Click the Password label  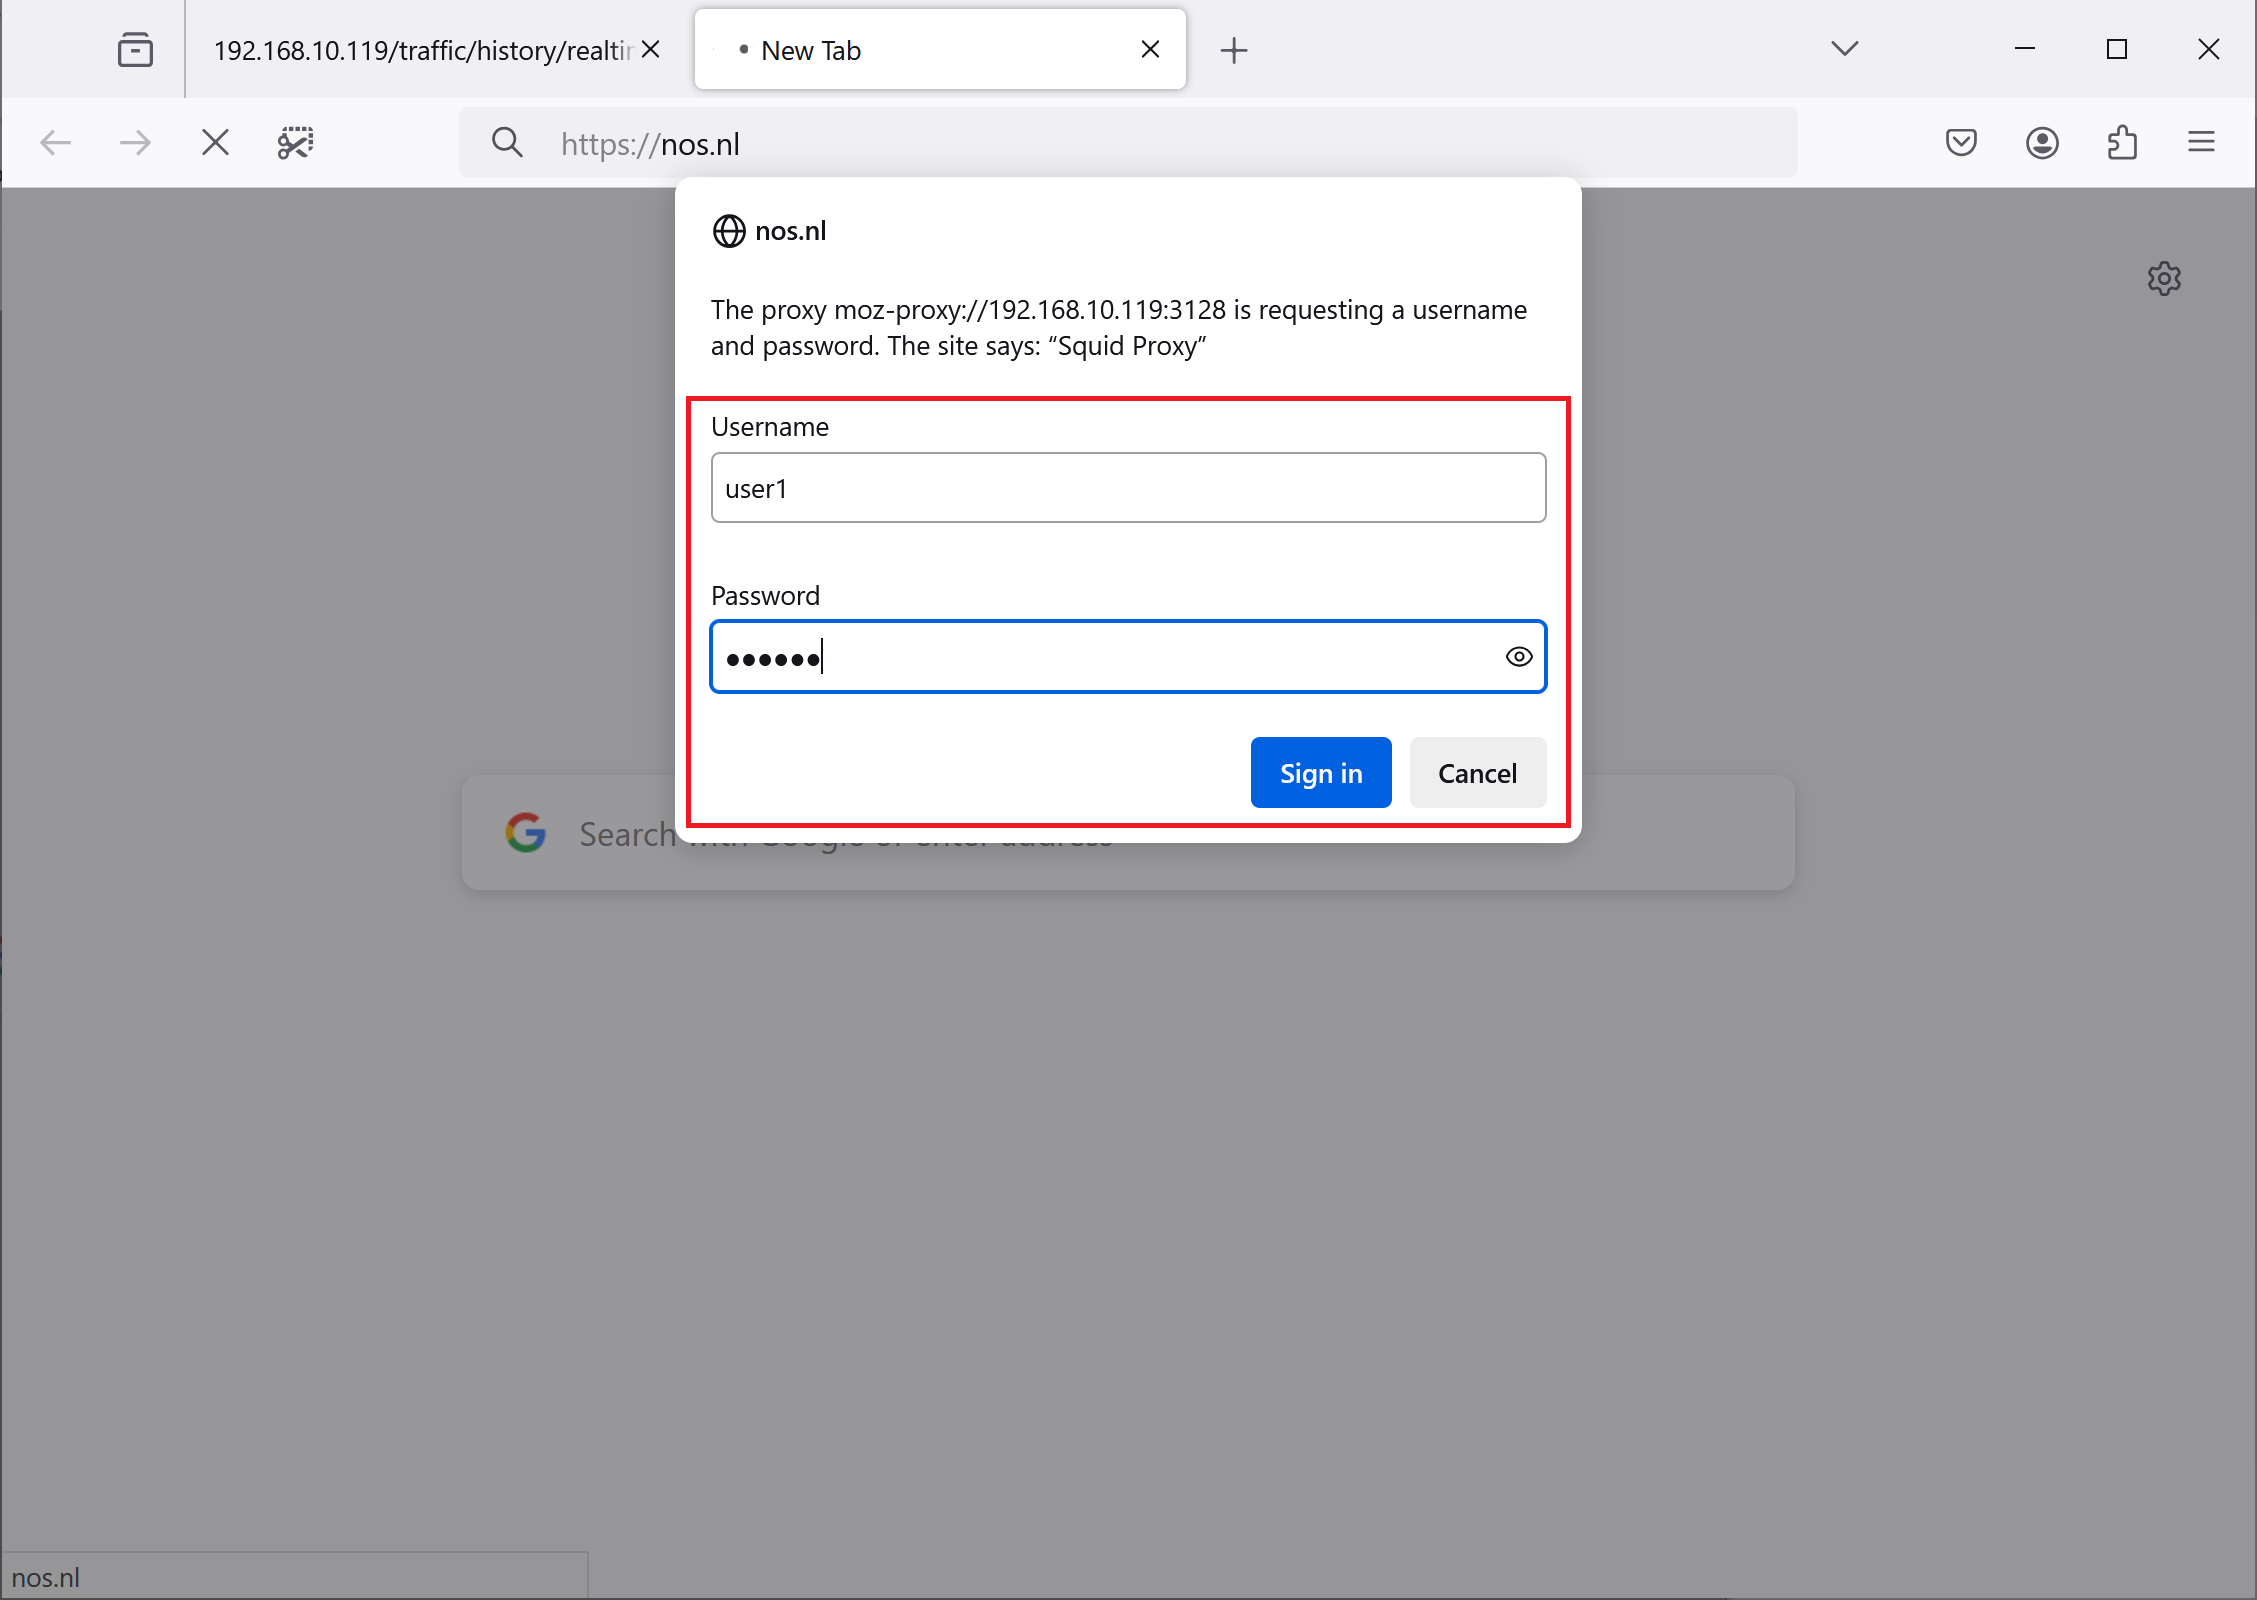coord(765,596)
